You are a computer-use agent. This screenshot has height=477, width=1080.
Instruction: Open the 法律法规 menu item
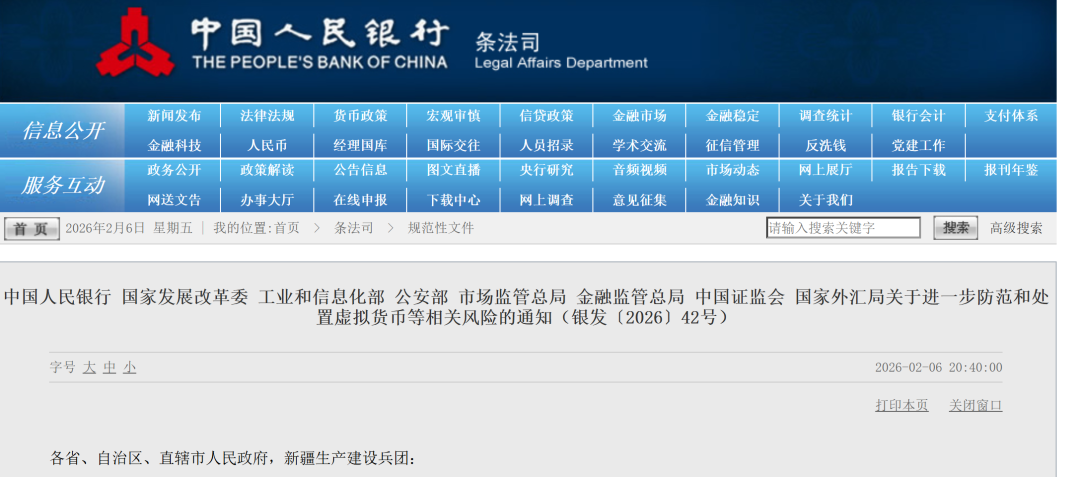pos(267,116)
